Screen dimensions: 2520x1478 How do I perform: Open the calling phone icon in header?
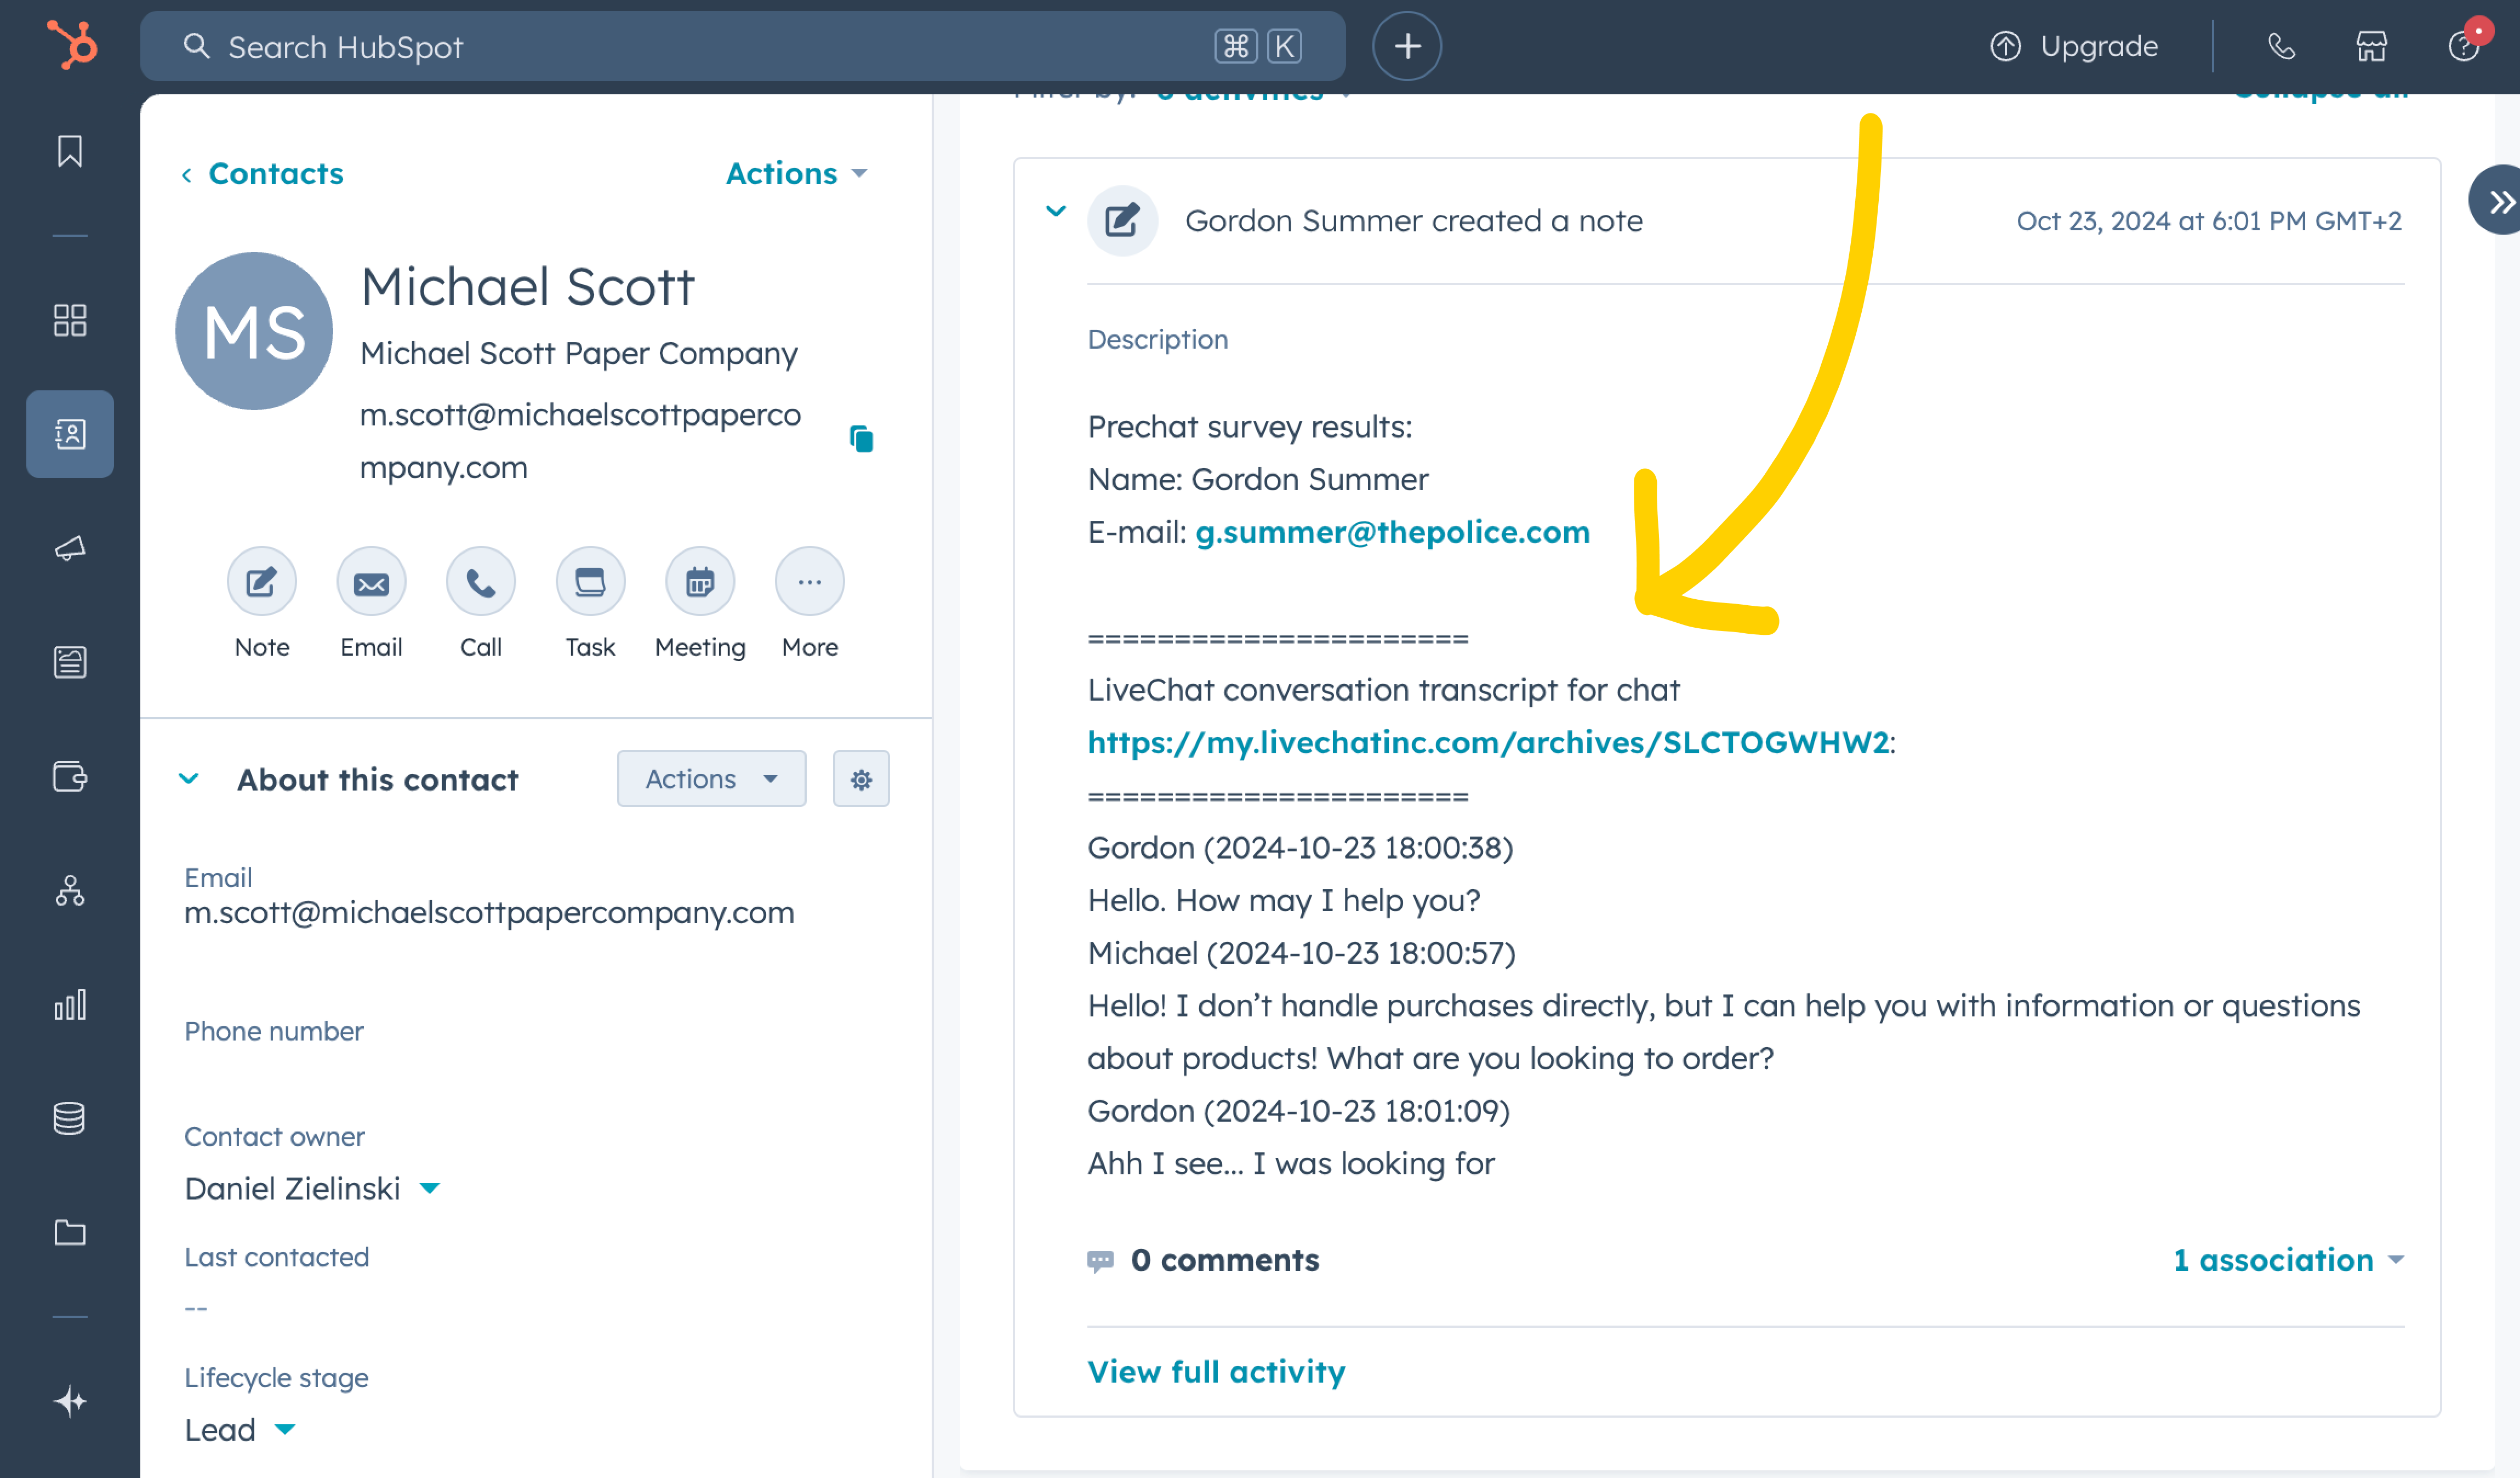[x=2281, y=46]
